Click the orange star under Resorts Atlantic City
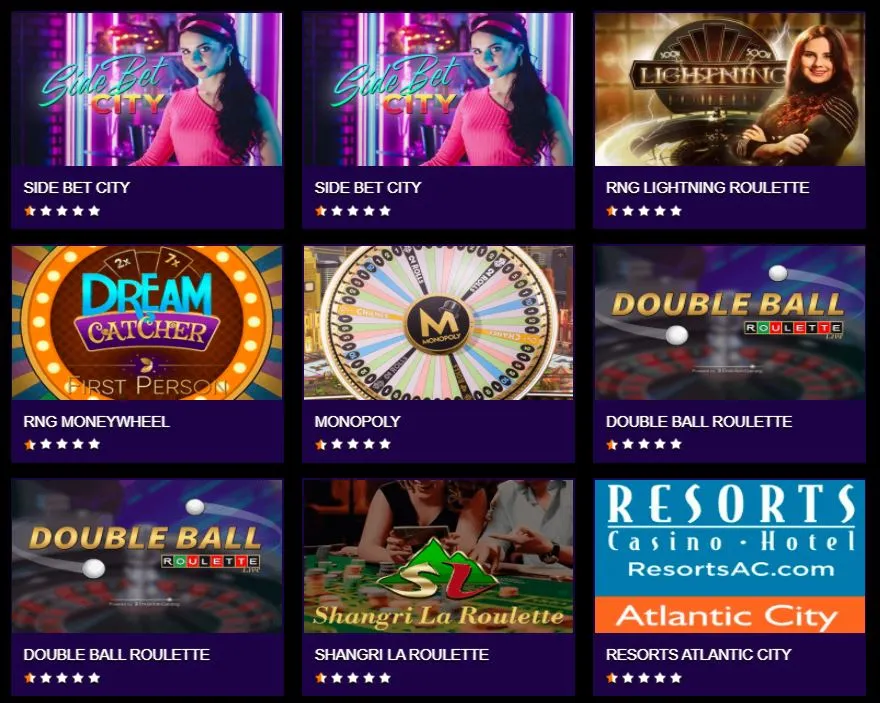Viewport: 880px width, 703px height. (x=612, y=678)
